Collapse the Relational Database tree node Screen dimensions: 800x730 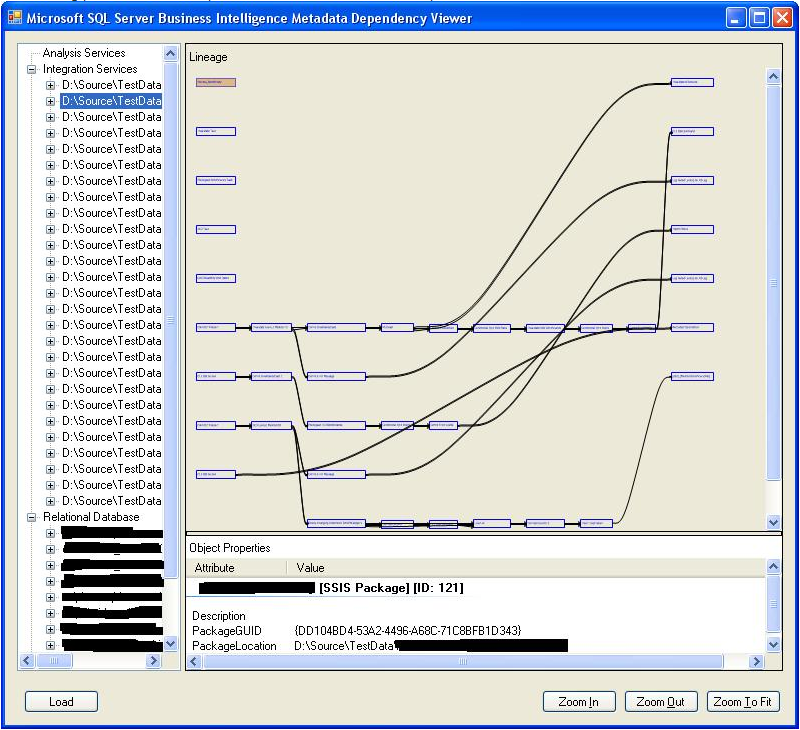(32, 517)
